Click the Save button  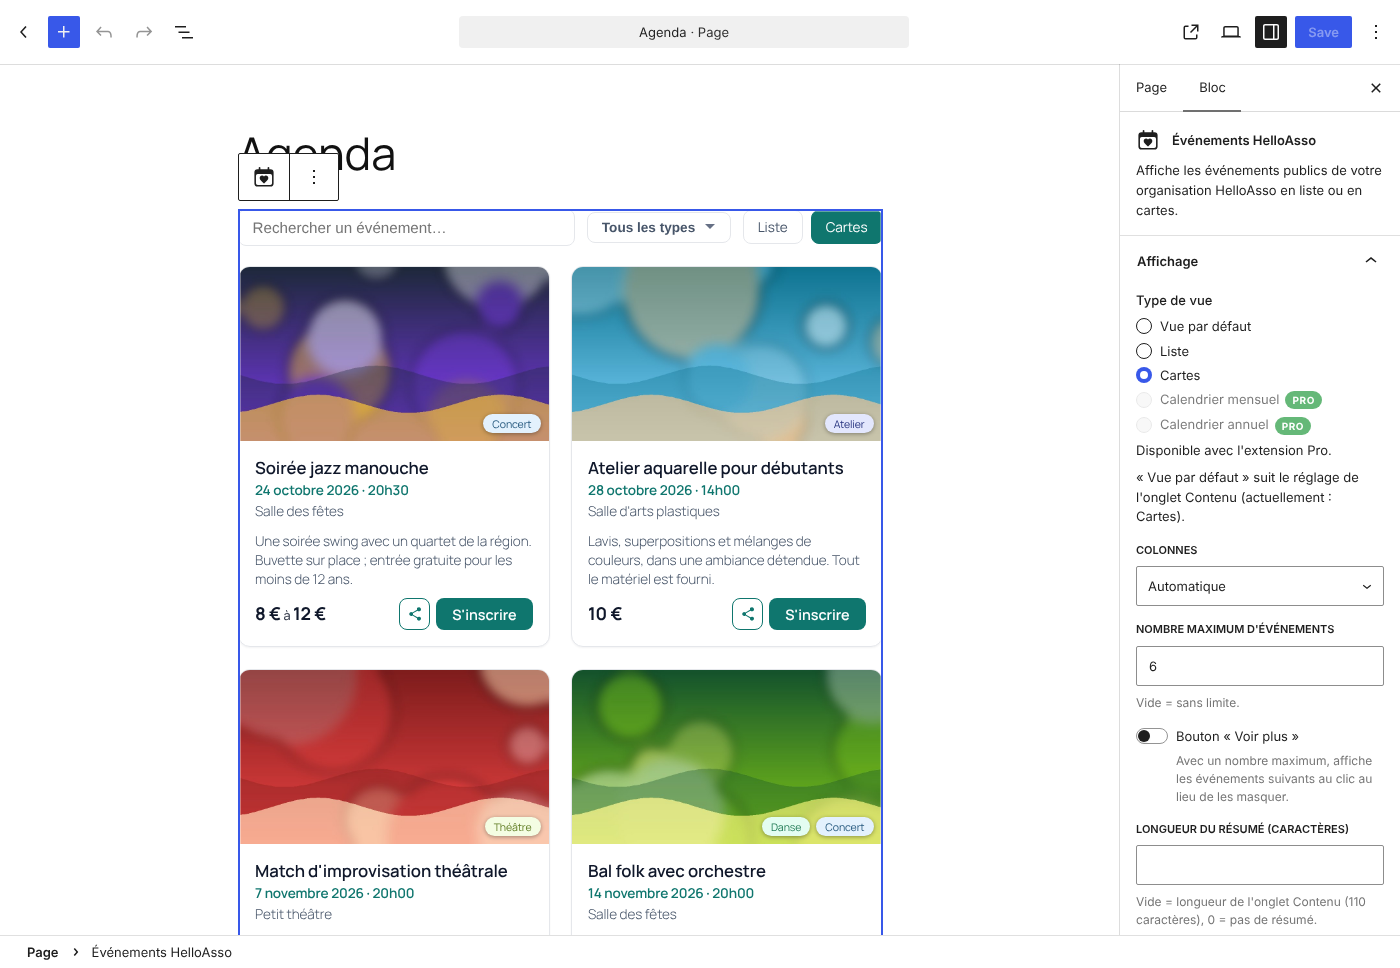[x=1323, y=32]
